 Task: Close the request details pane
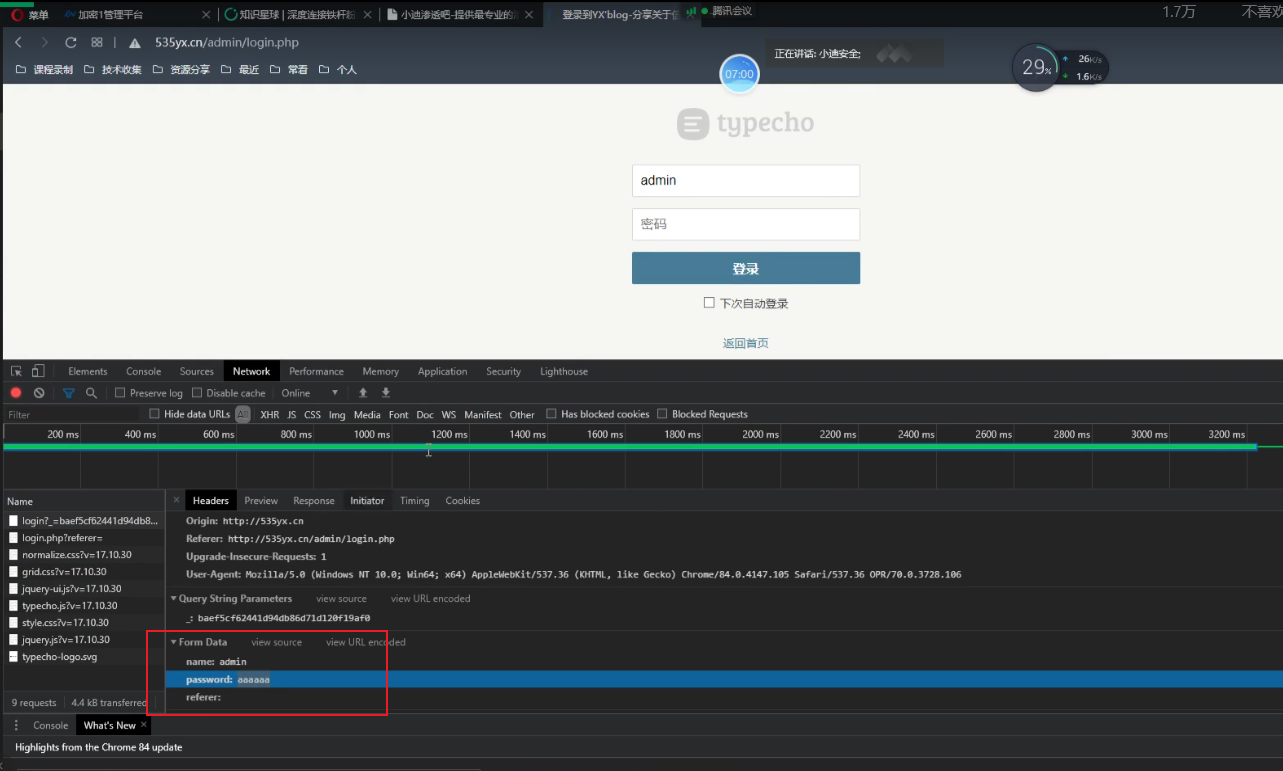tap(176, 500)
